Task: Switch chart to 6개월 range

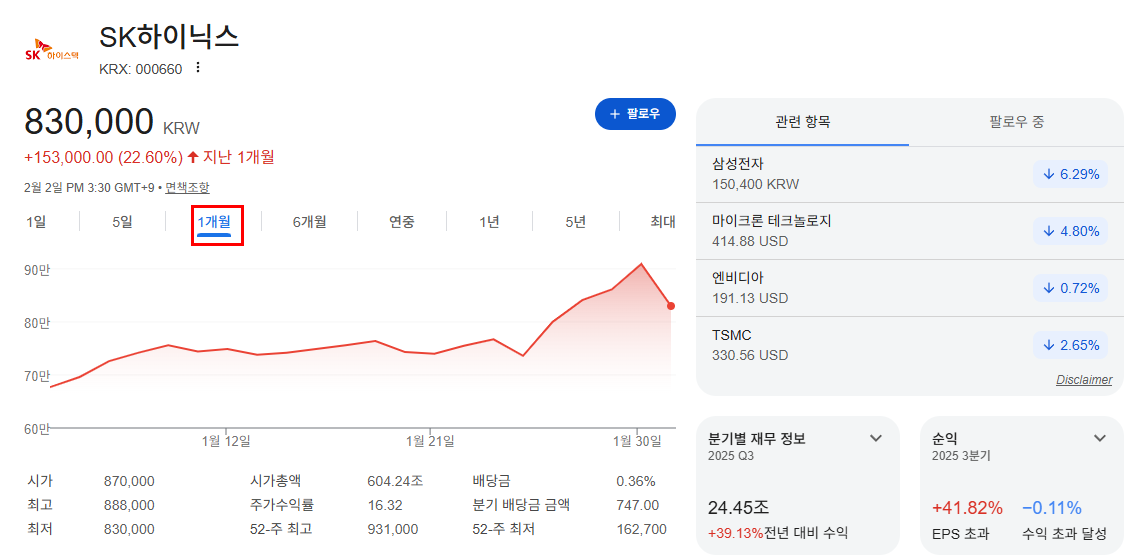Action: tap(309, 222)
